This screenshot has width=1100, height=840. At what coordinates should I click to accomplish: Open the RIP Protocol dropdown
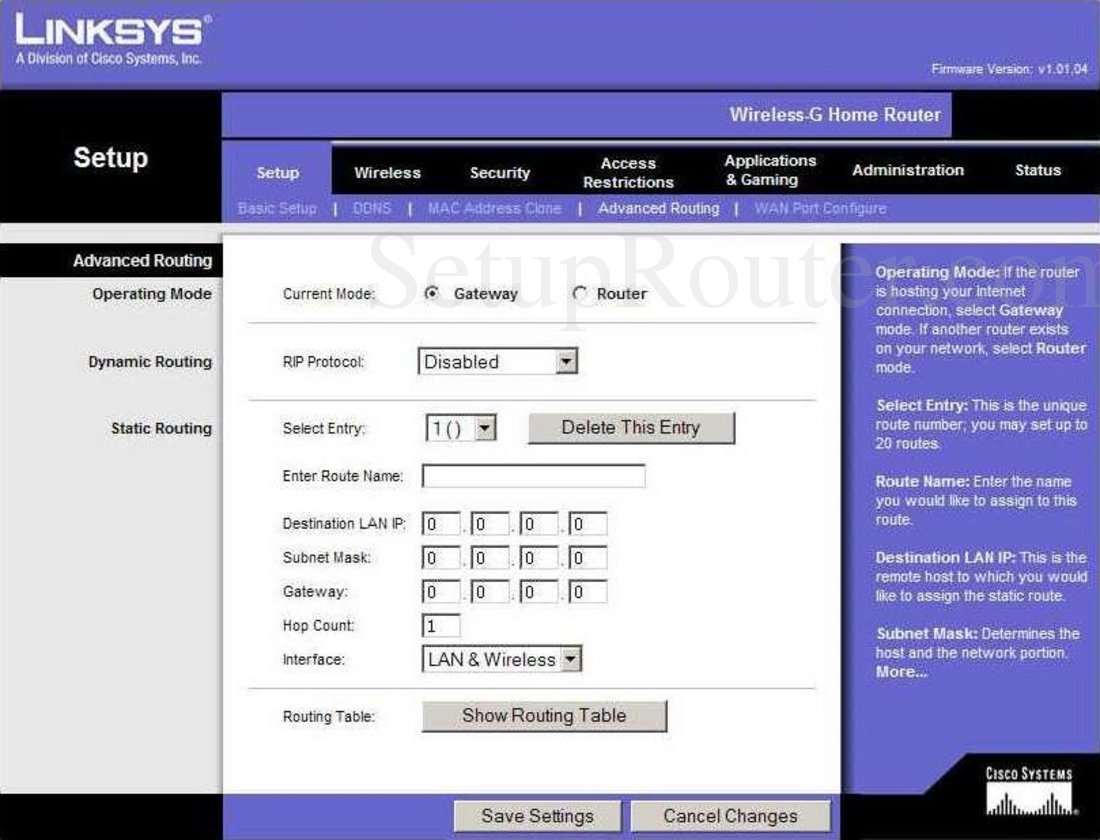(x=497, y=361)
